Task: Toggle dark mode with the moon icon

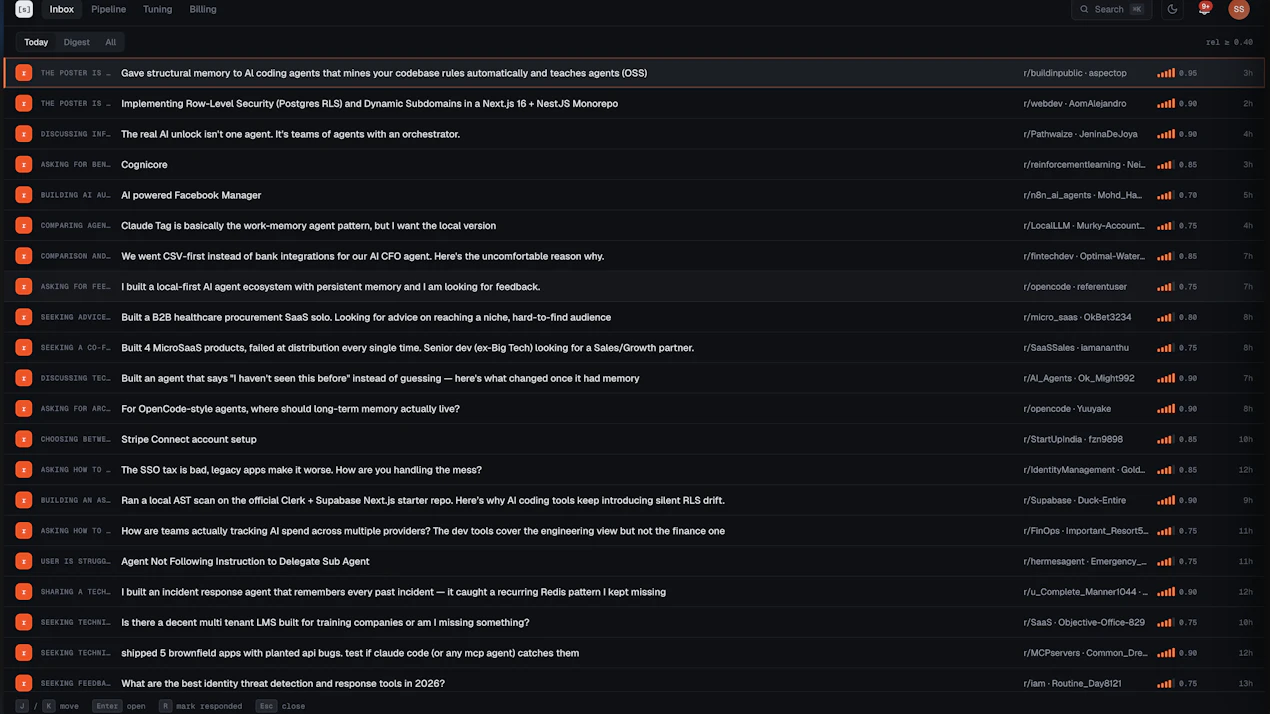Action: tap(1172, 9)
